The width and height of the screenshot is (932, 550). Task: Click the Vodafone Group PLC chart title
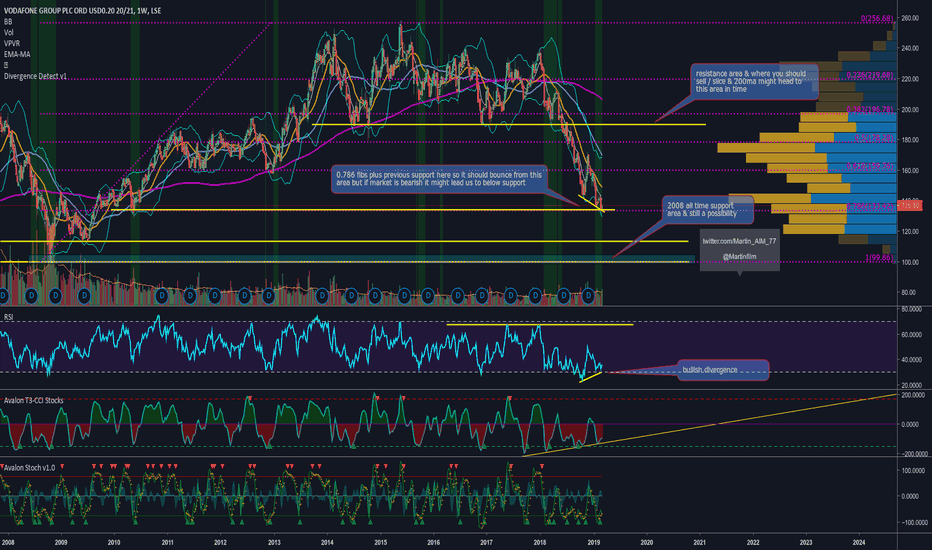[82, 10]
